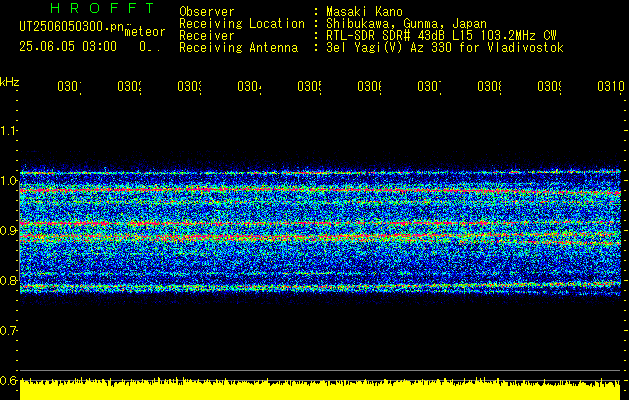Viewport: 629px width, 400px height.
Task: Click the HROFFT title text
Action: (102, 8)
